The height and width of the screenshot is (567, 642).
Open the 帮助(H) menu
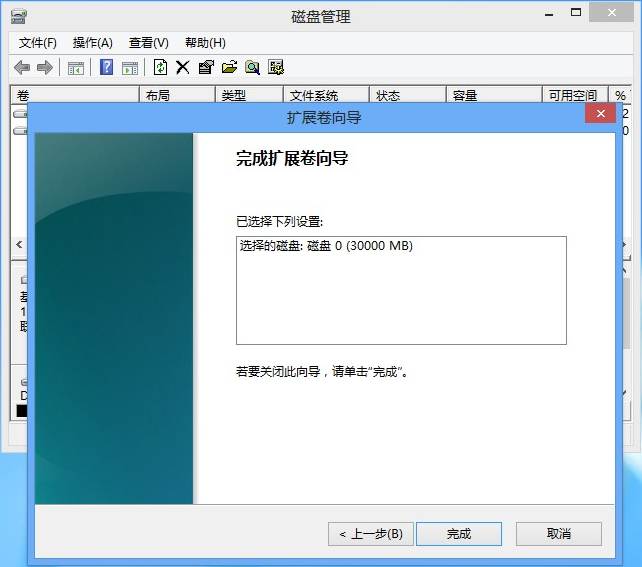point(205,43)
